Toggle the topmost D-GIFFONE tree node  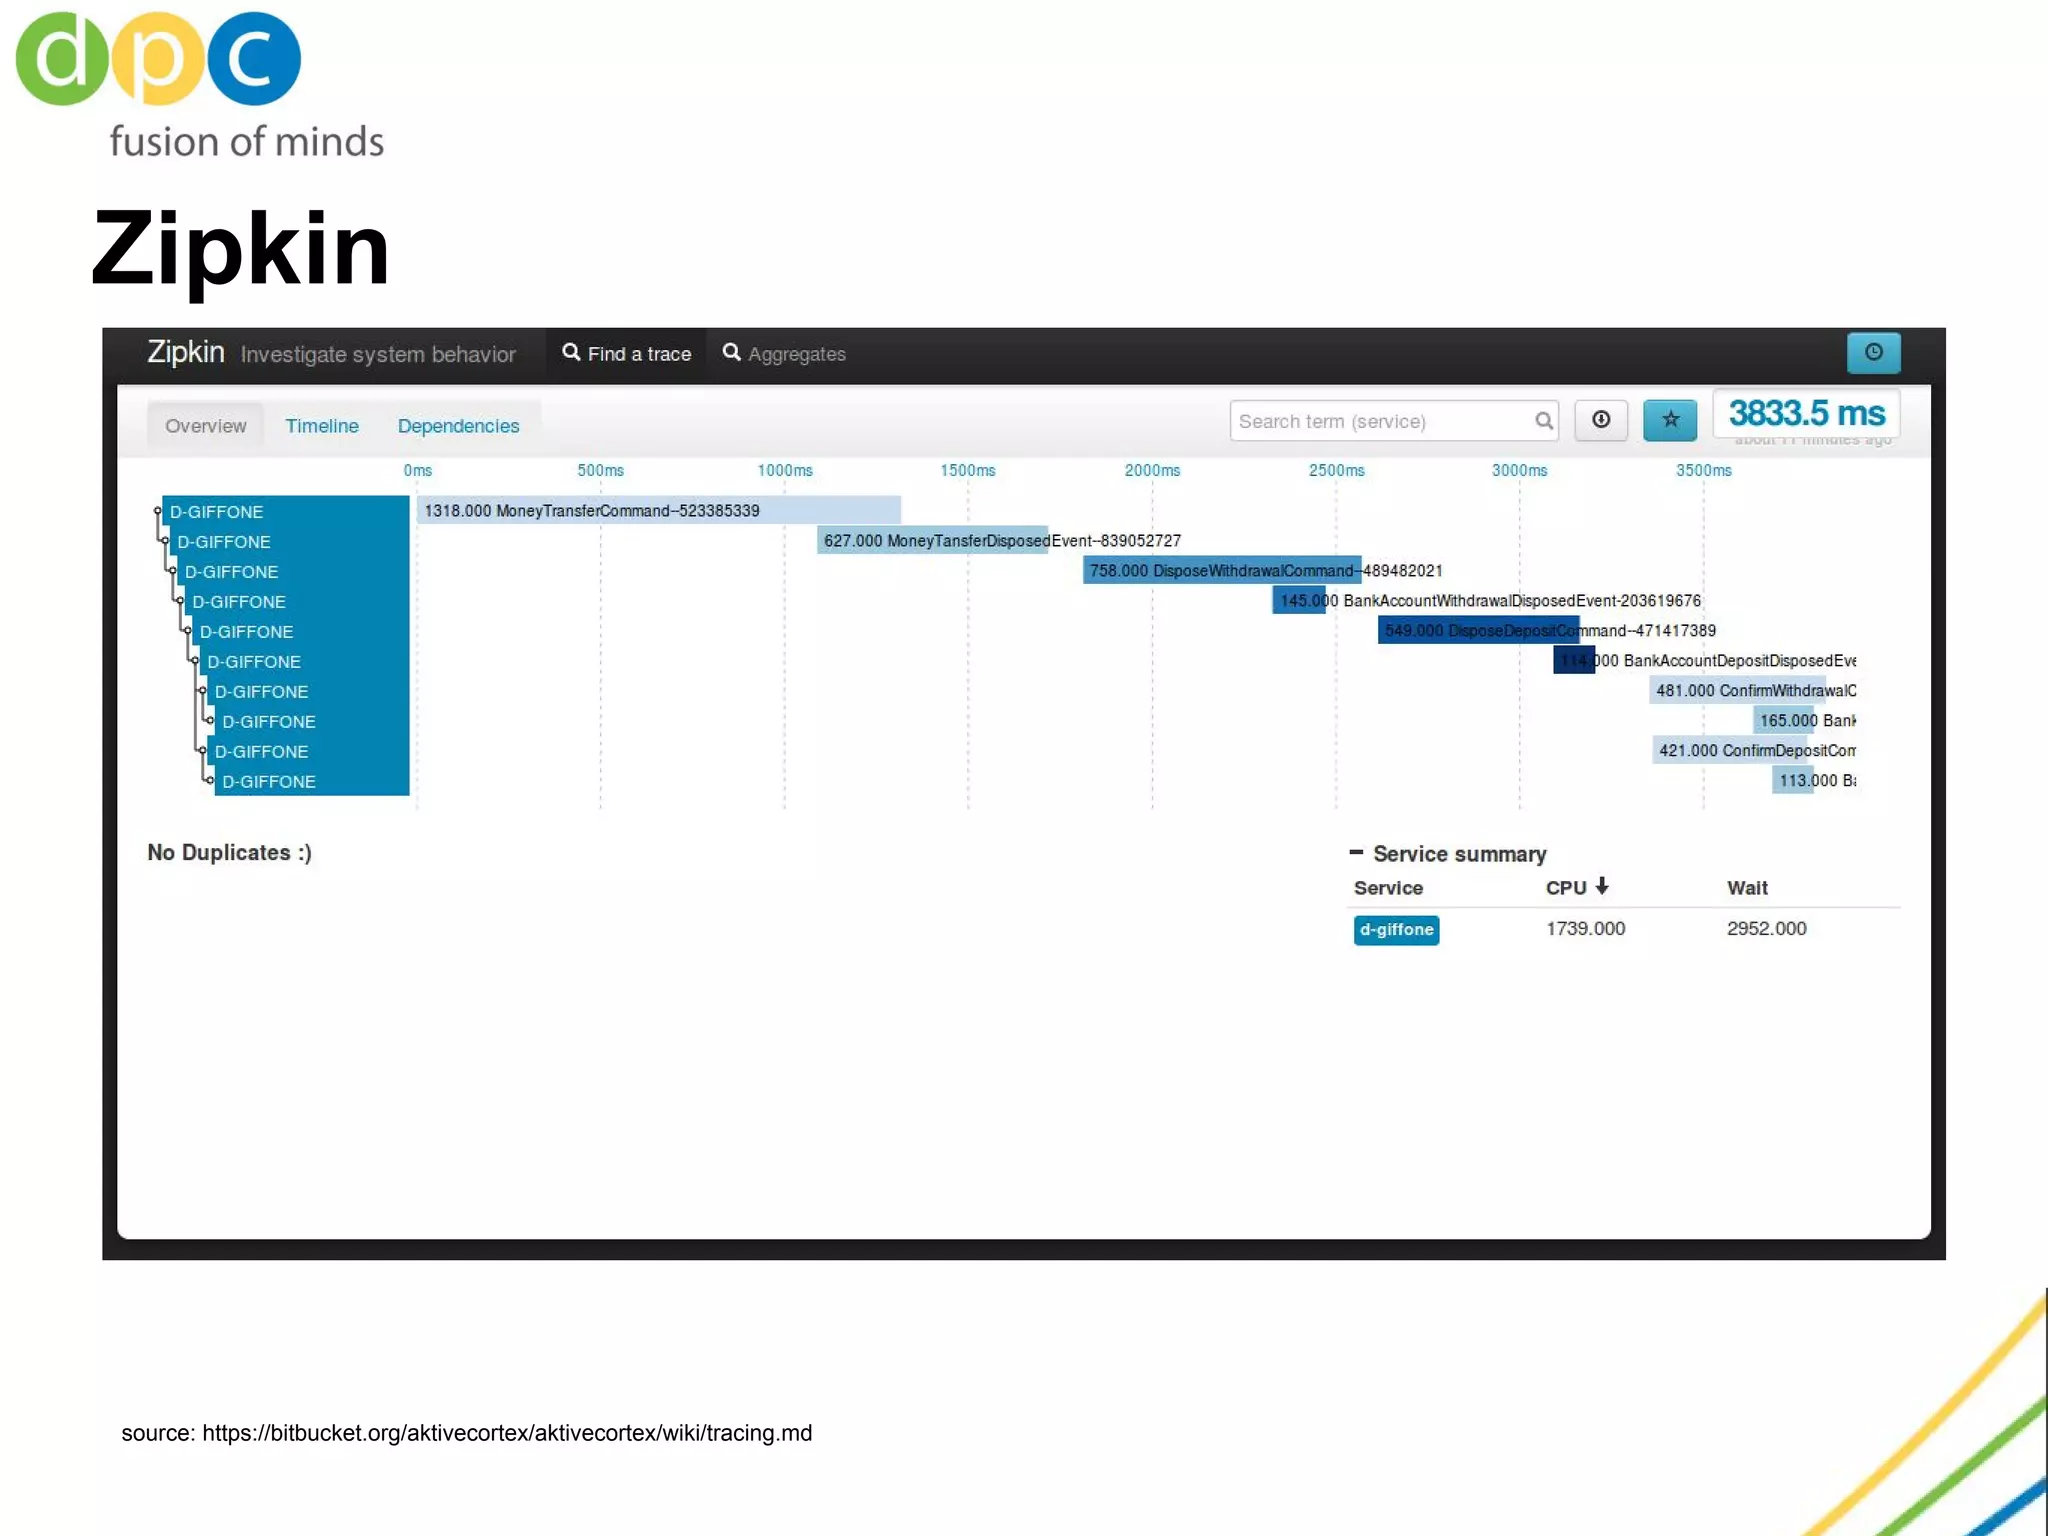[157, 512]
